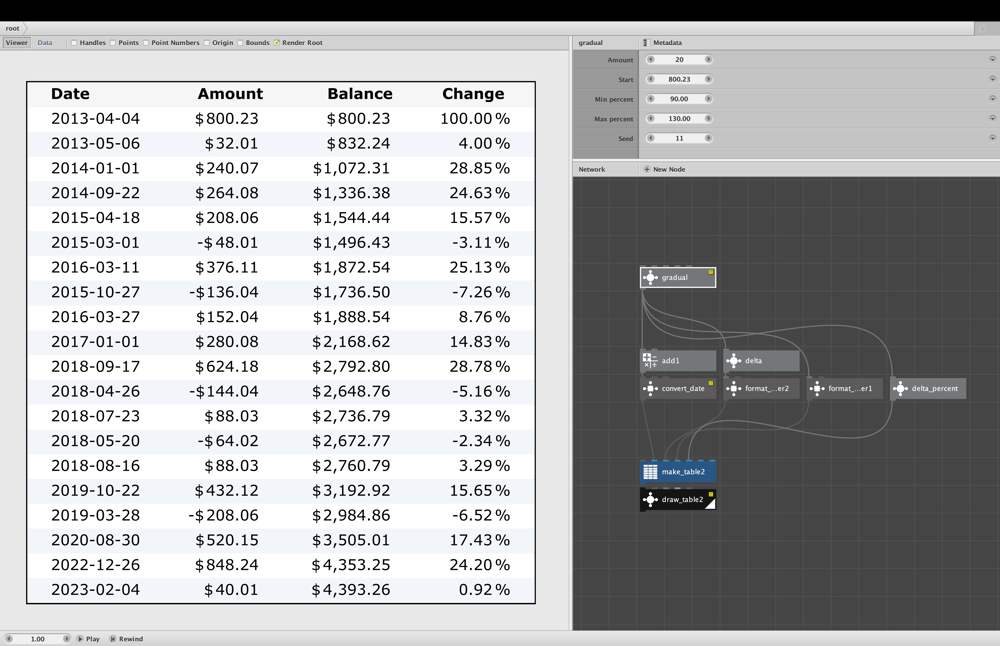This screenshot has width=1000, height=646.
Task: Select the delta node icon
Action: pyautogui.click(x=733, y=360)
